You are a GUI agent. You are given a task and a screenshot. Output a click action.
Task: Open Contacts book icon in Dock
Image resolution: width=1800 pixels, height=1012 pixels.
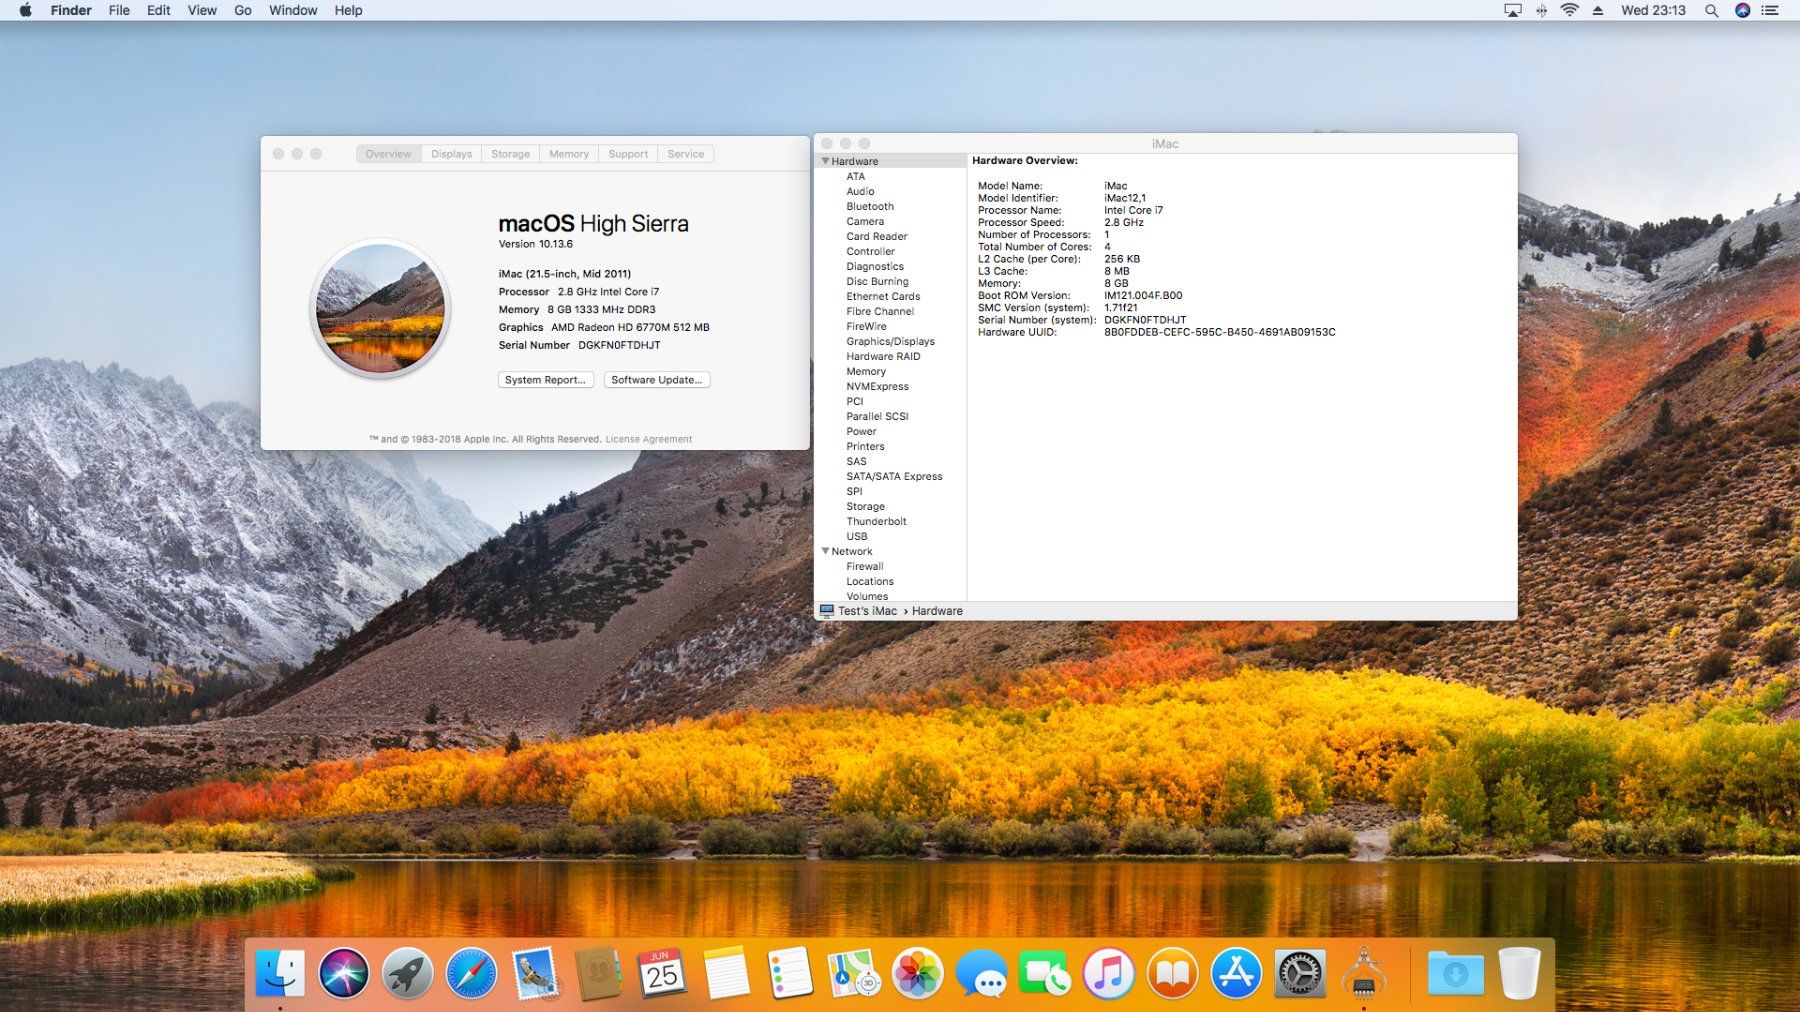pyautogui.click(x=598, y=973)
